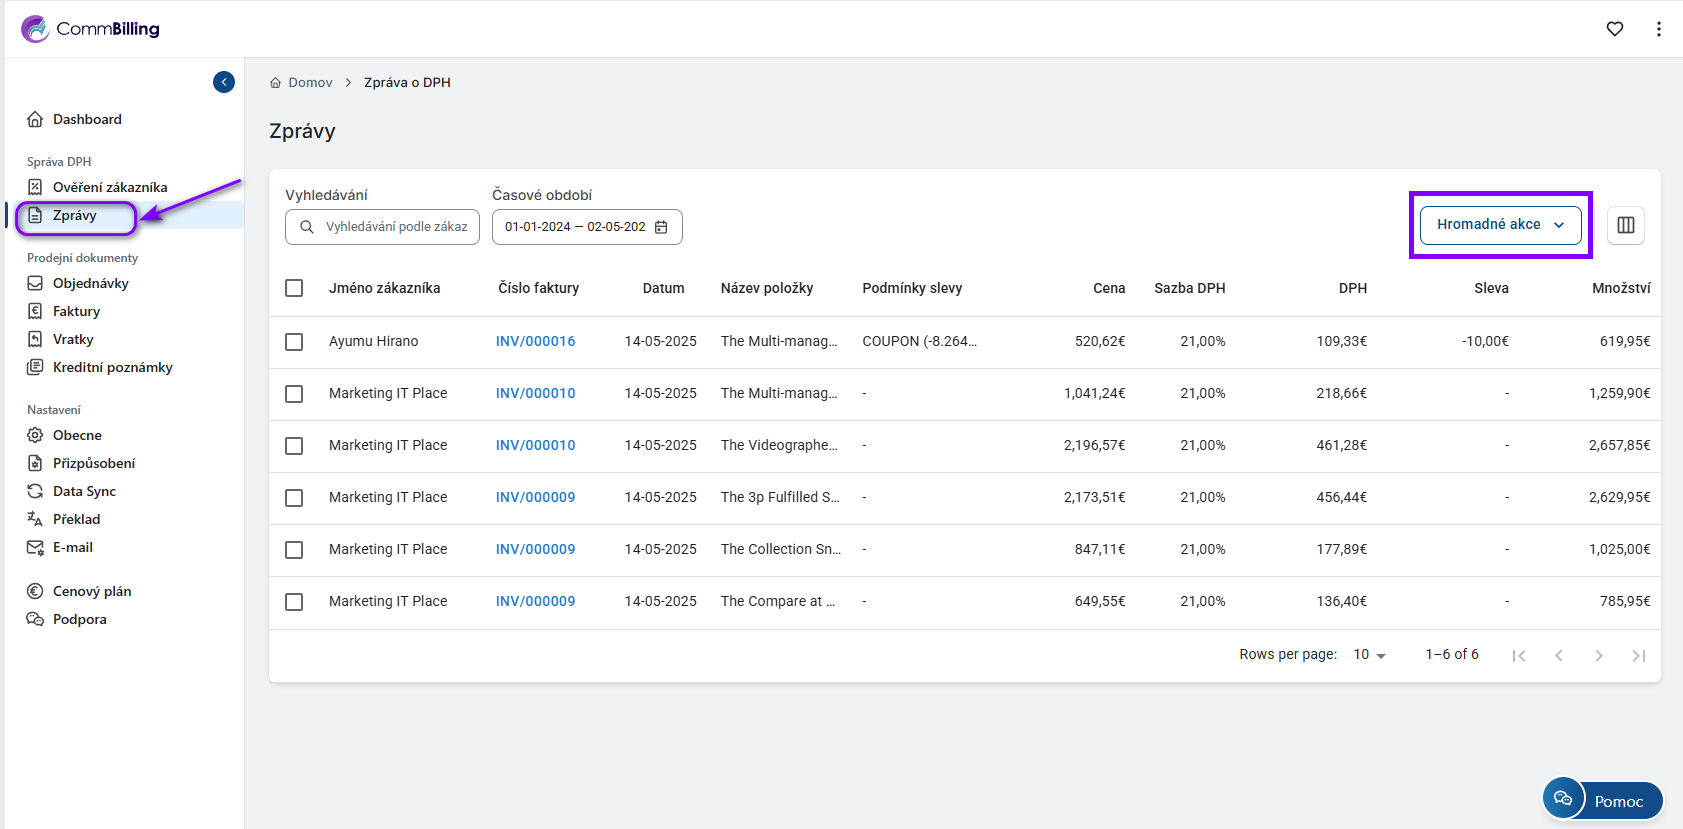Click the heart favorites icon
This screenshot has height=829, width=1683.
1614,29
